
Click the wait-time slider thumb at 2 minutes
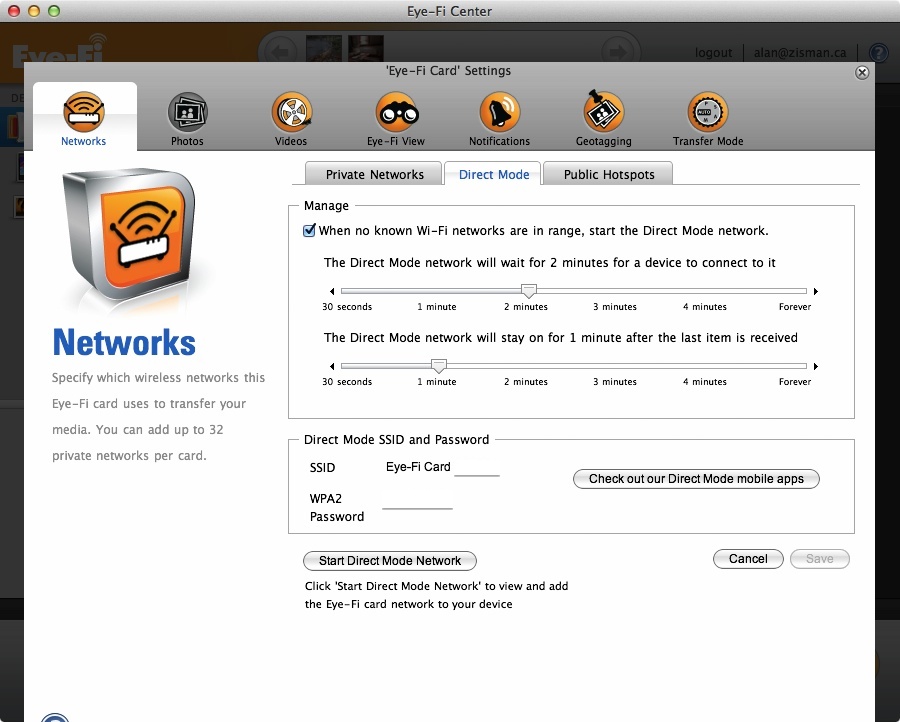[x=529, y=291]
